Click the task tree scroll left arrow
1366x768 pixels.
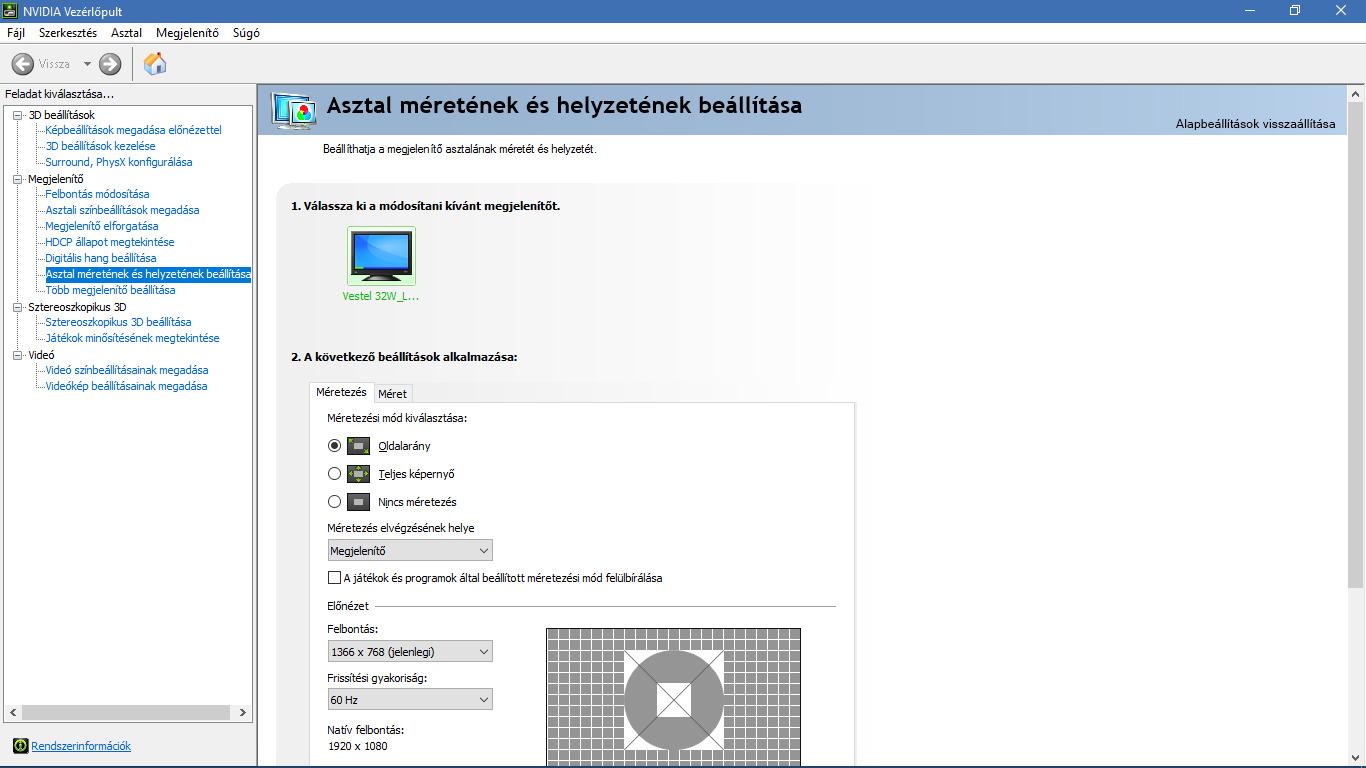[x=12, y=713]
